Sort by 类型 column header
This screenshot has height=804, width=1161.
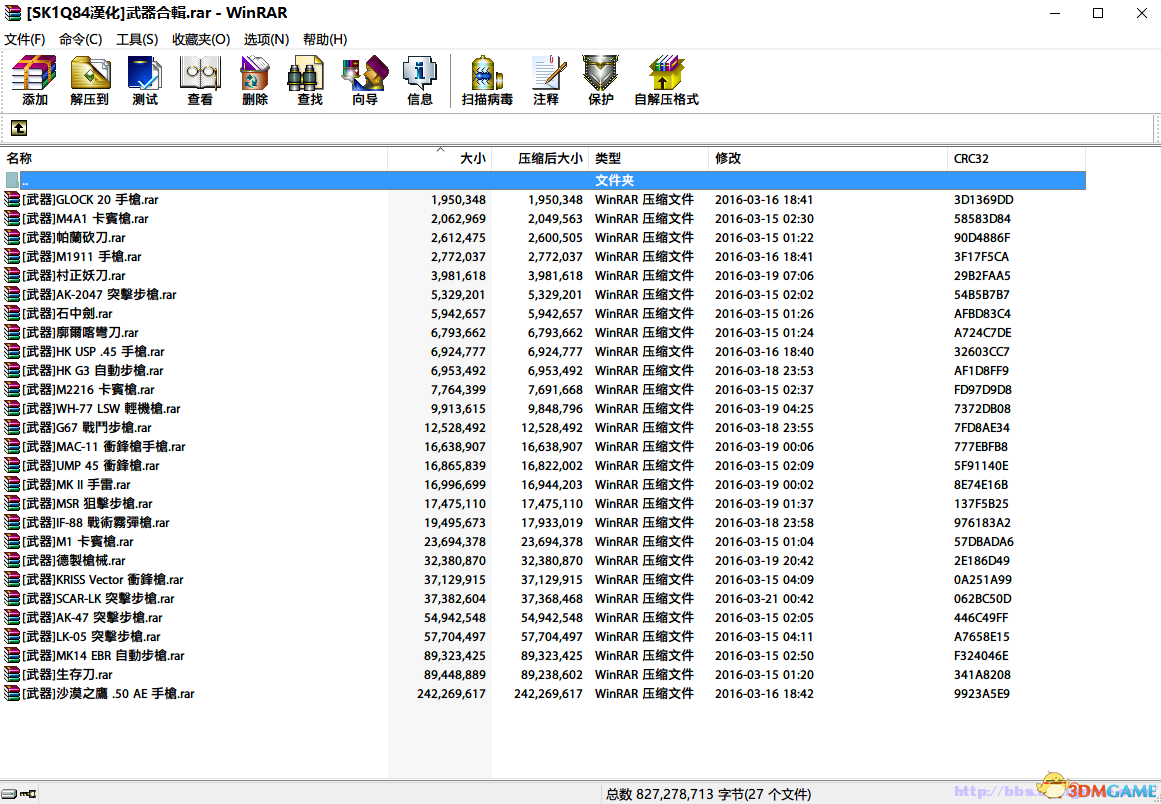coord(649,158)
